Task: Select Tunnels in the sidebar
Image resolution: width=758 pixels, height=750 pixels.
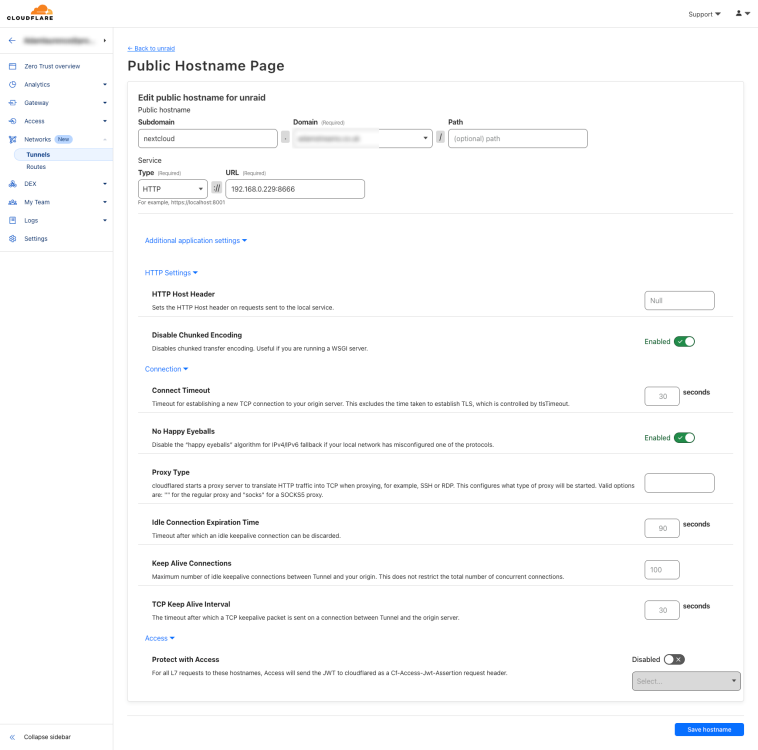Action: click(38, 155)
